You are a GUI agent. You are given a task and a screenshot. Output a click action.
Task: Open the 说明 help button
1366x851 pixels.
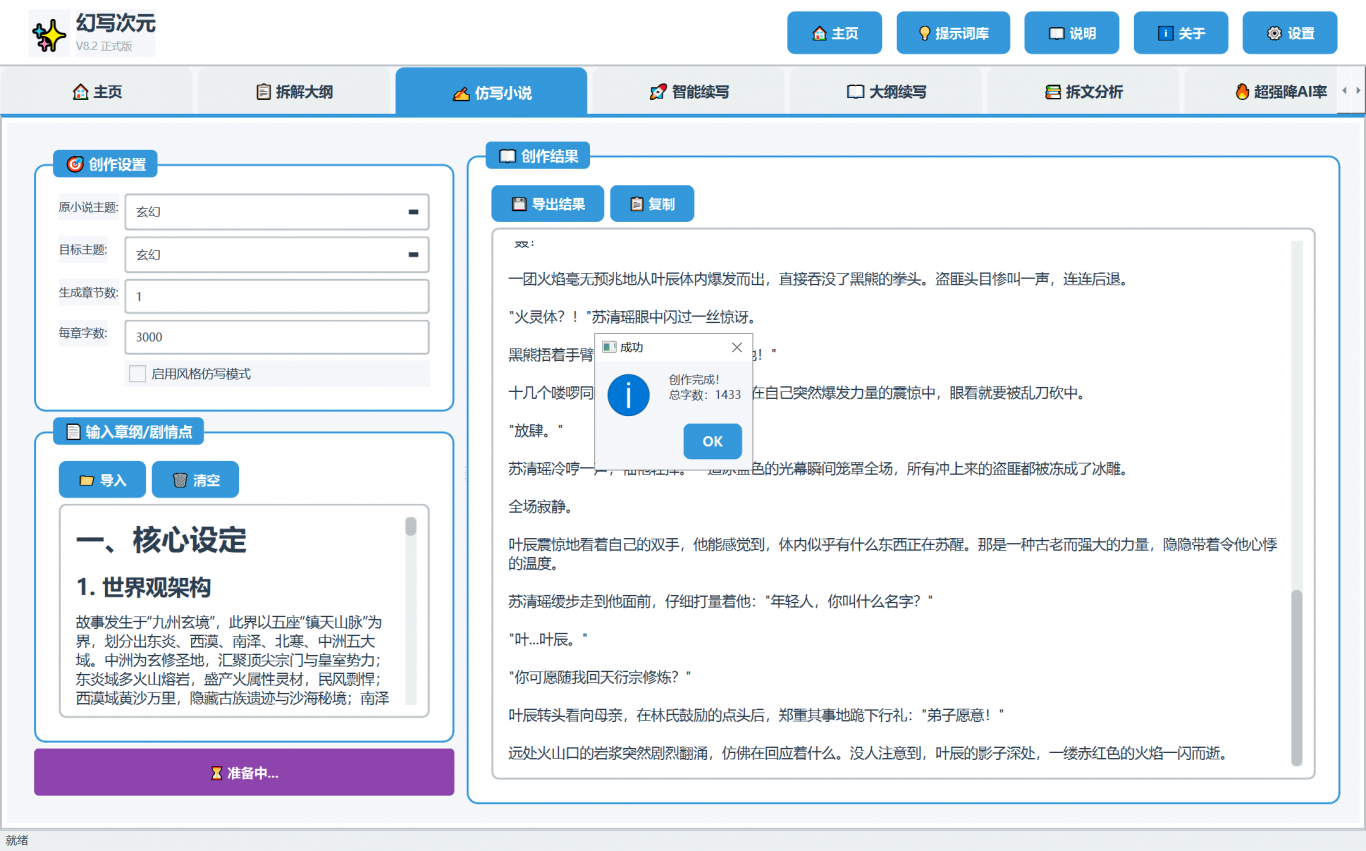(1071, 33)
